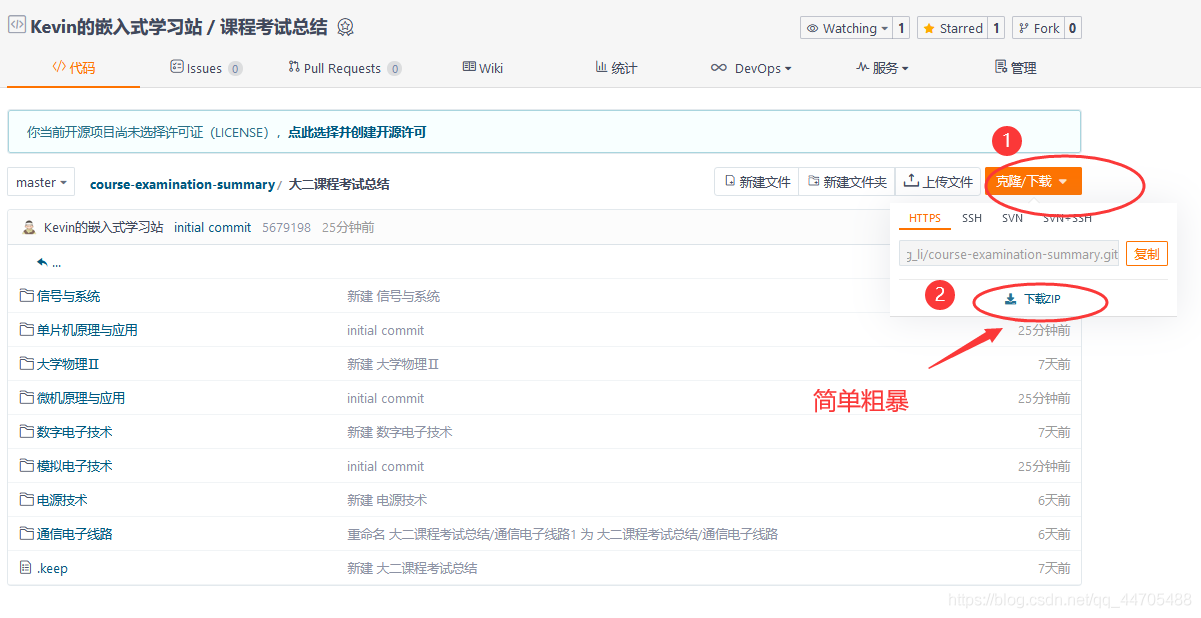
Task: Open the 统计 tab
Action: (616, 68)
